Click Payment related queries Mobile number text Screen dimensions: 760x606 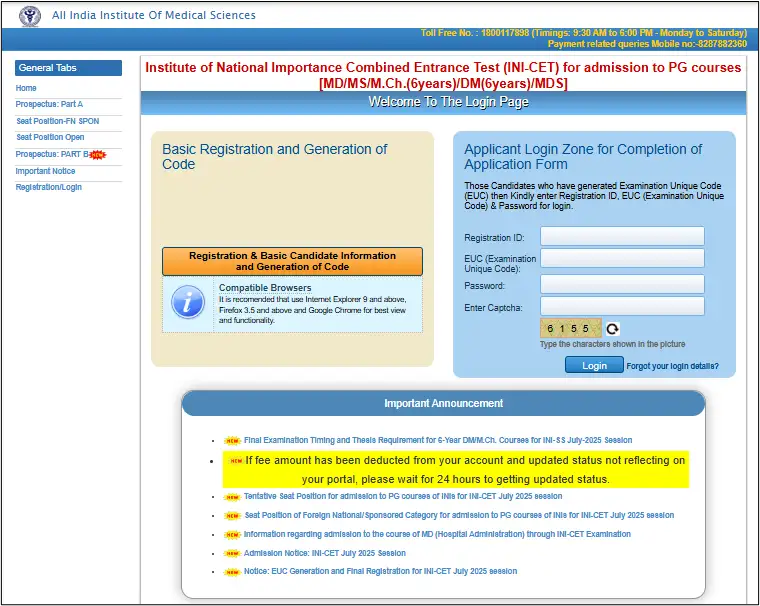point(647,44)
